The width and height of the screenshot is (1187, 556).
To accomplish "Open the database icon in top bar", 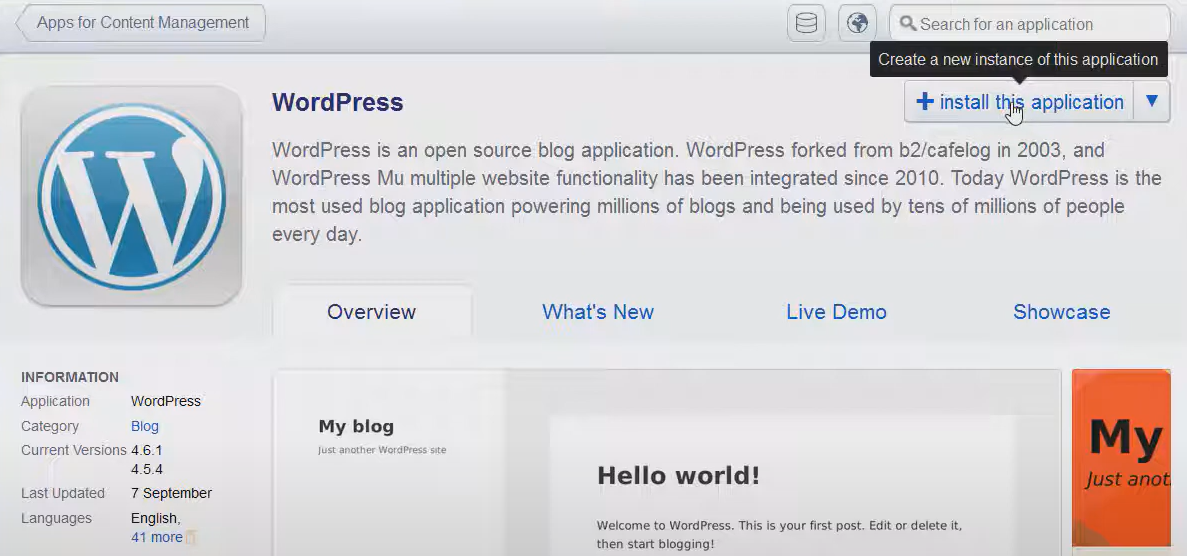I will click(806, 23).
